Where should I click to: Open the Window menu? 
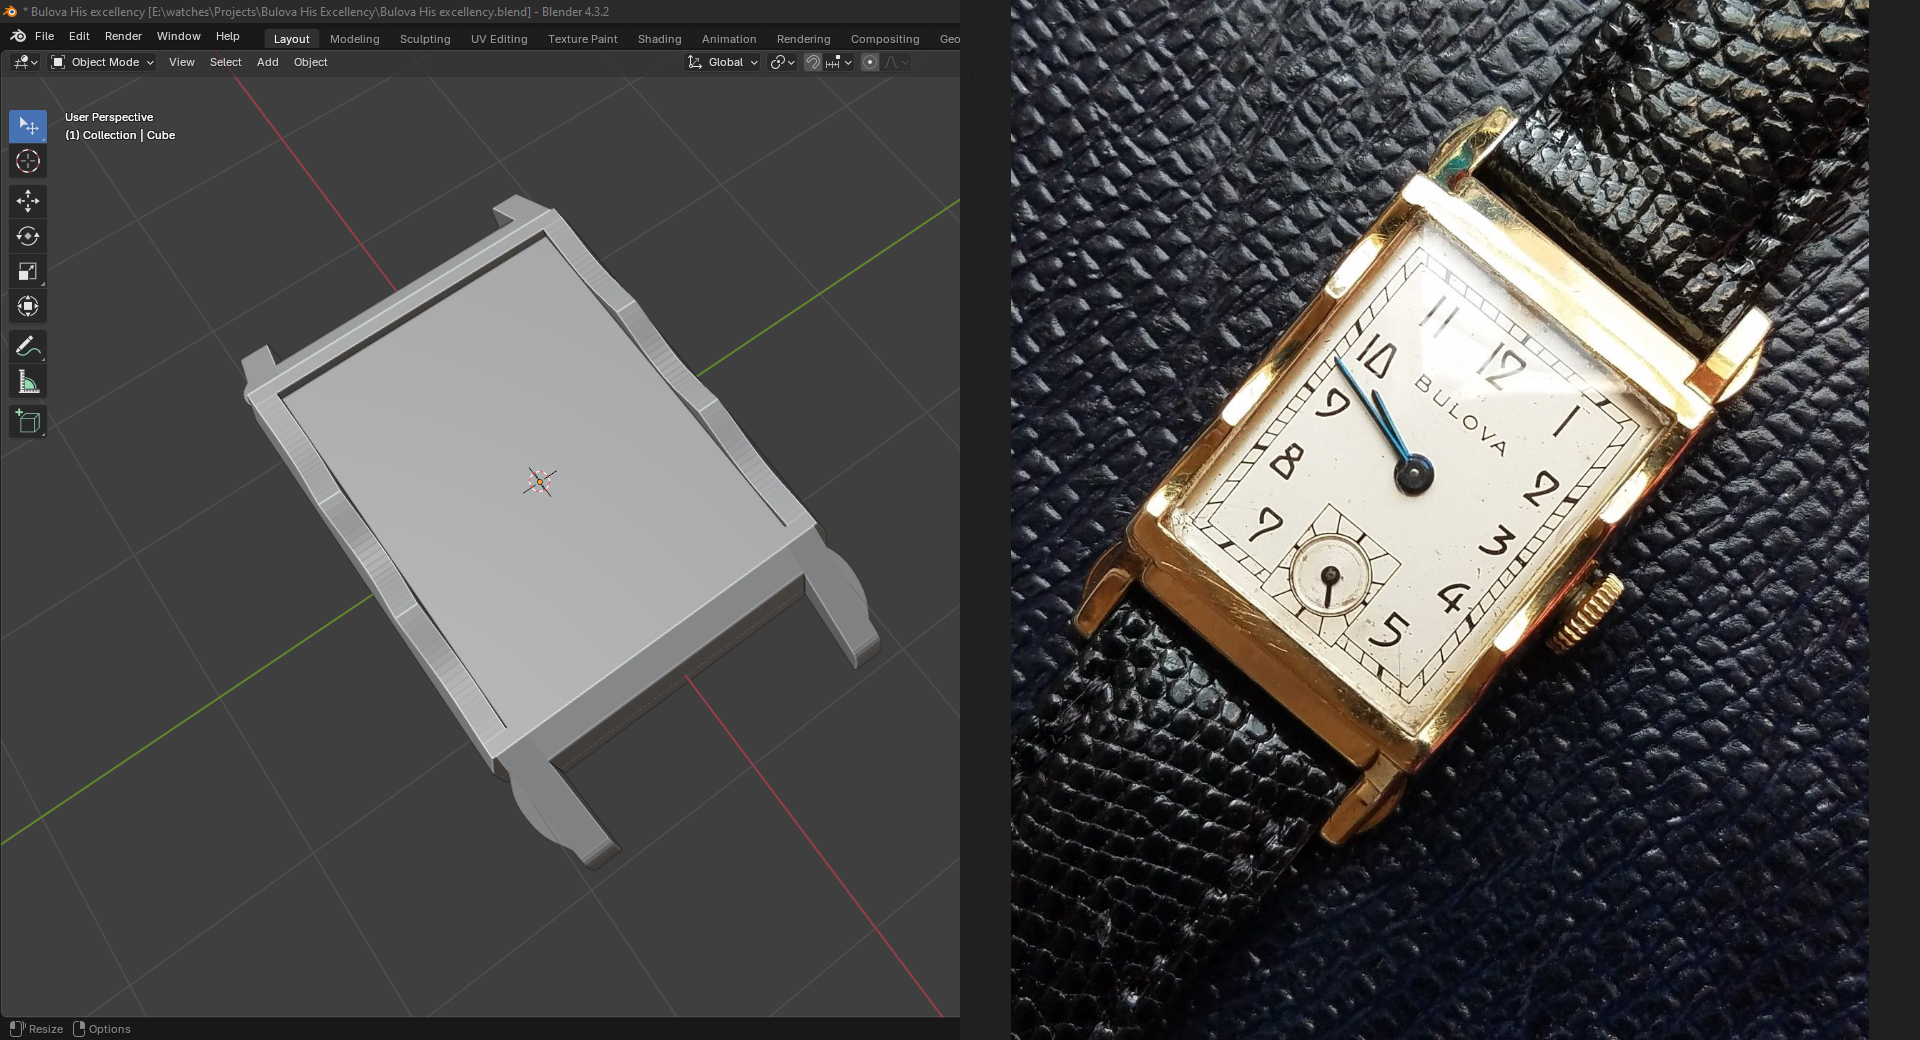tap(179, 36)
